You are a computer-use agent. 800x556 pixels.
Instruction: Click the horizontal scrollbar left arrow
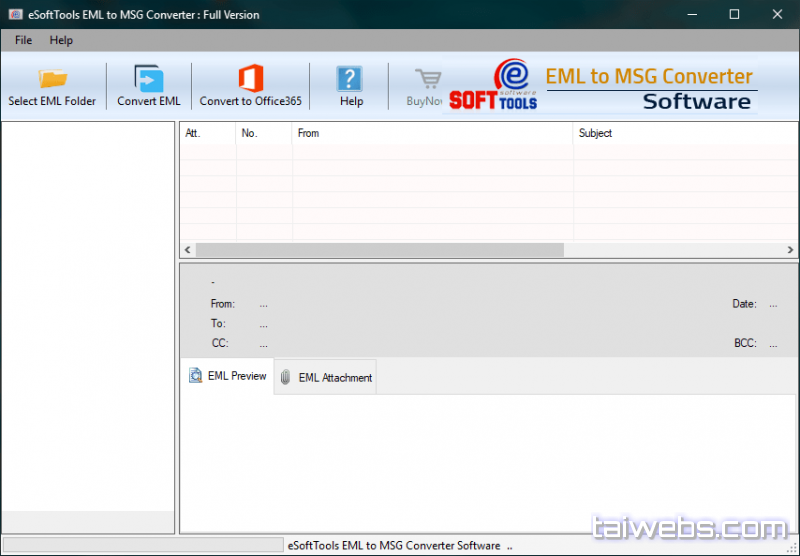point(187,250)
